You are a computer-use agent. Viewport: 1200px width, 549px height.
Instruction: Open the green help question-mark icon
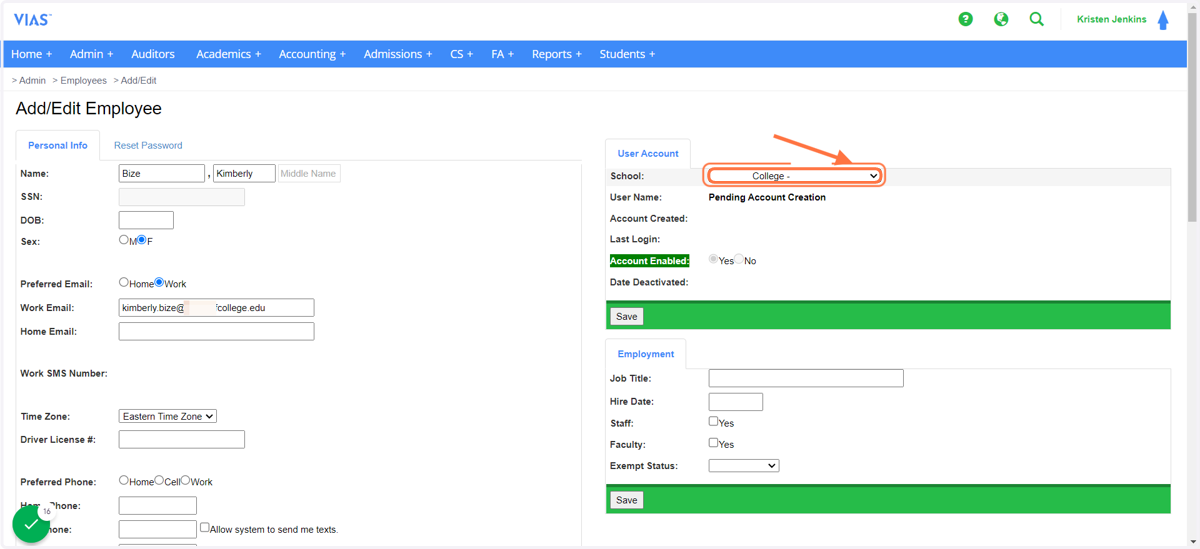click(965, 19)
